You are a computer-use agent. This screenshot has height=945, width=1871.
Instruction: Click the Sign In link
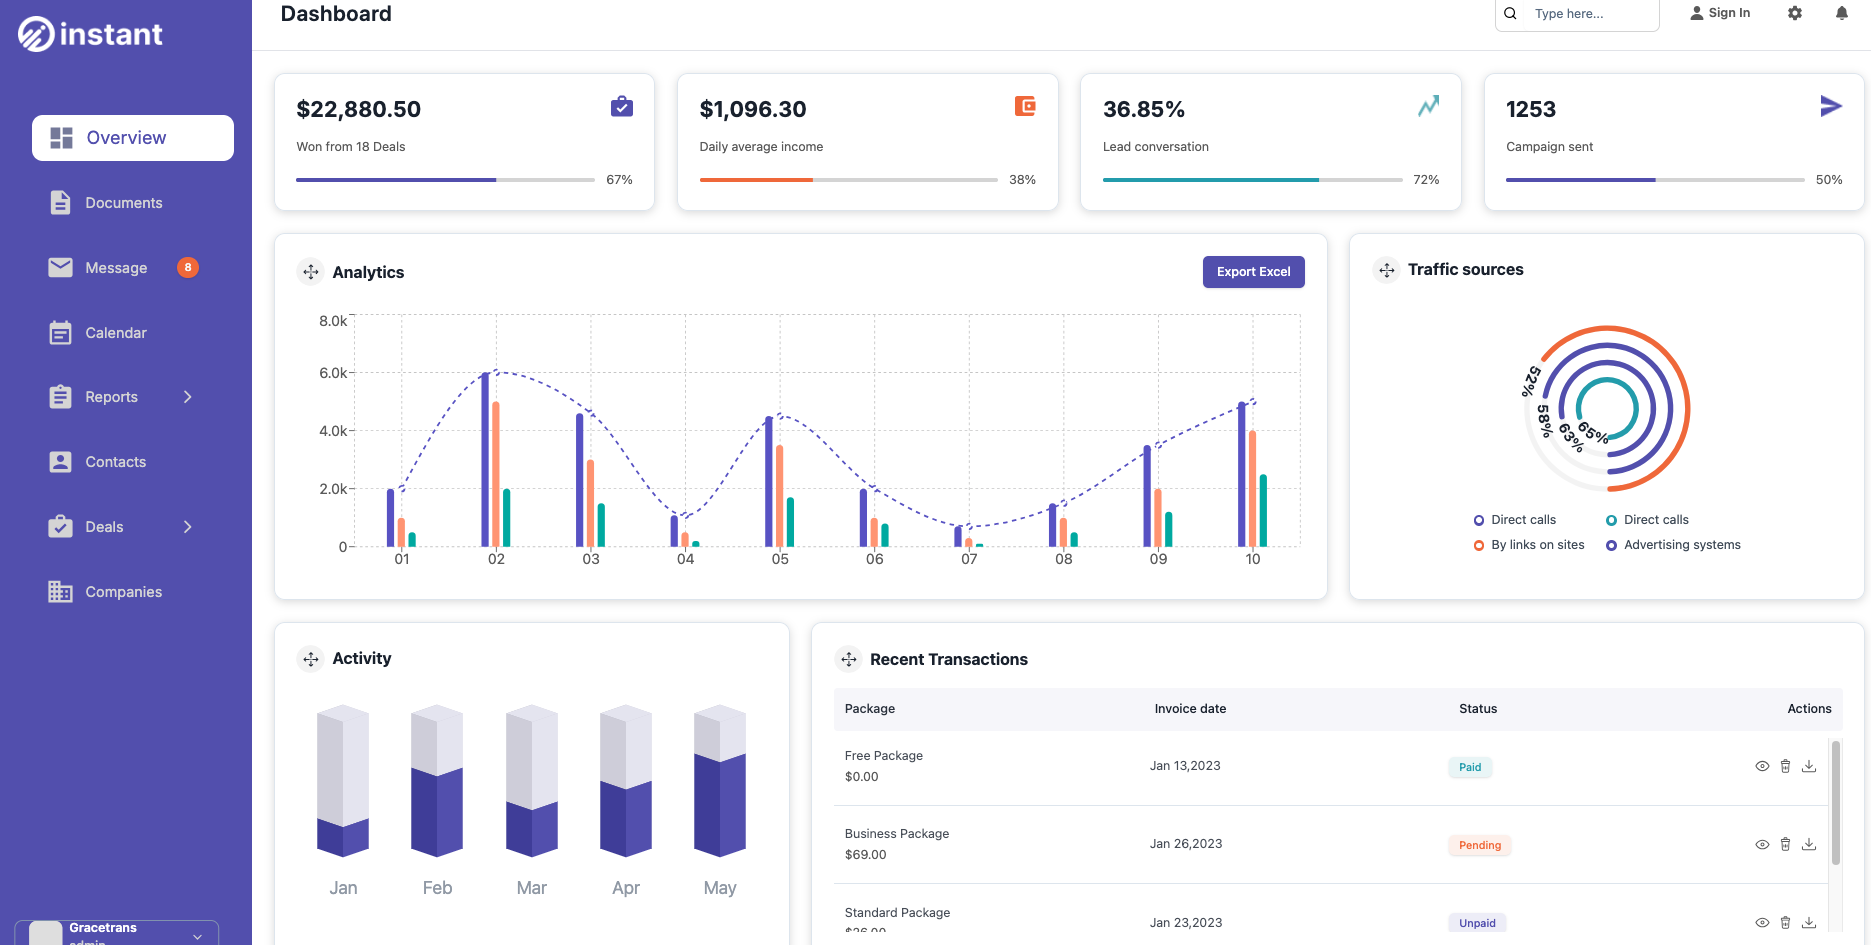click(1720, 13)
